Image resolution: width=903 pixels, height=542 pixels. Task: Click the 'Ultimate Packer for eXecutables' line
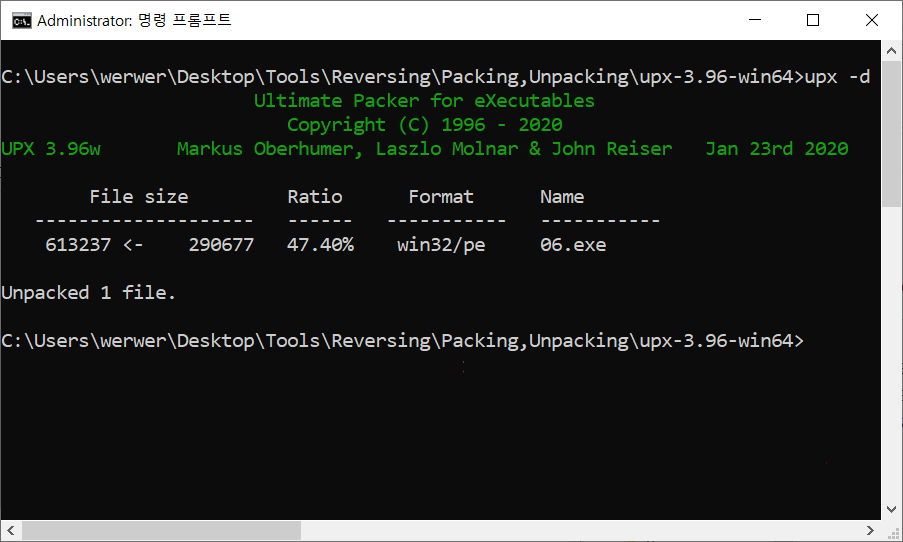point(424,101)
